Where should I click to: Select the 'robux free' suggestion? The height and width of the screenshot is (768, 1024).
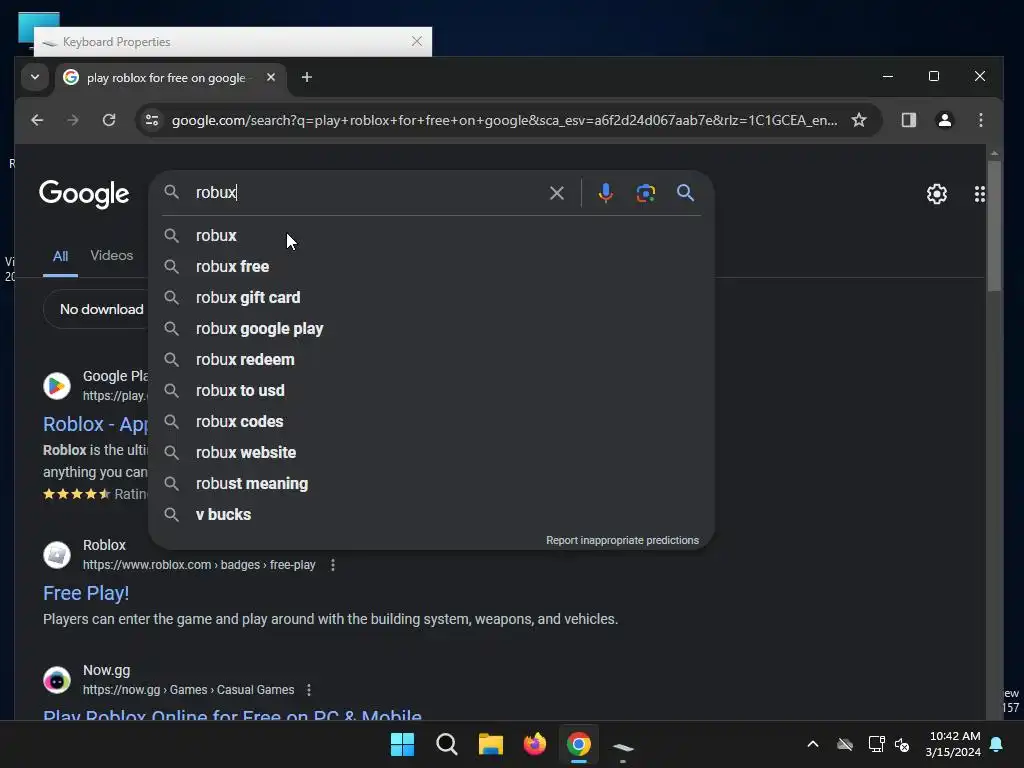coord(431,266)
